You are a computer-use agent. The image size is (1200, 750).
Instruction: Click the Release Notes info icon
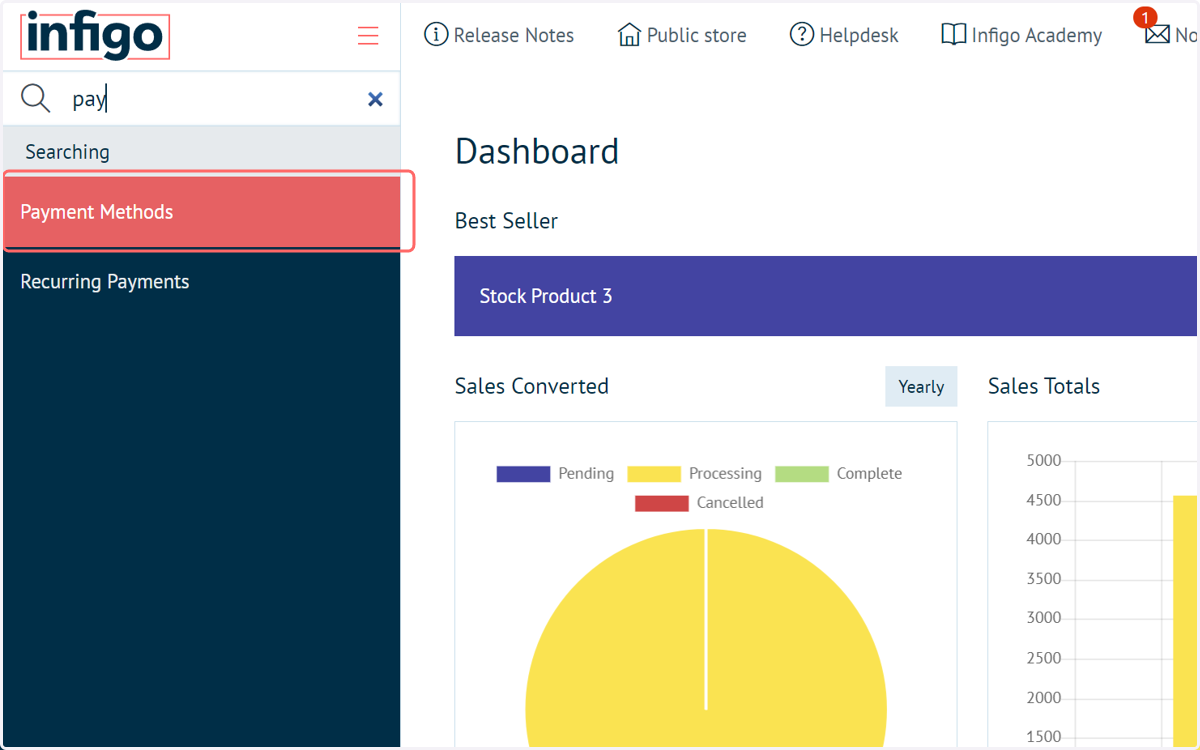point(436,35)
